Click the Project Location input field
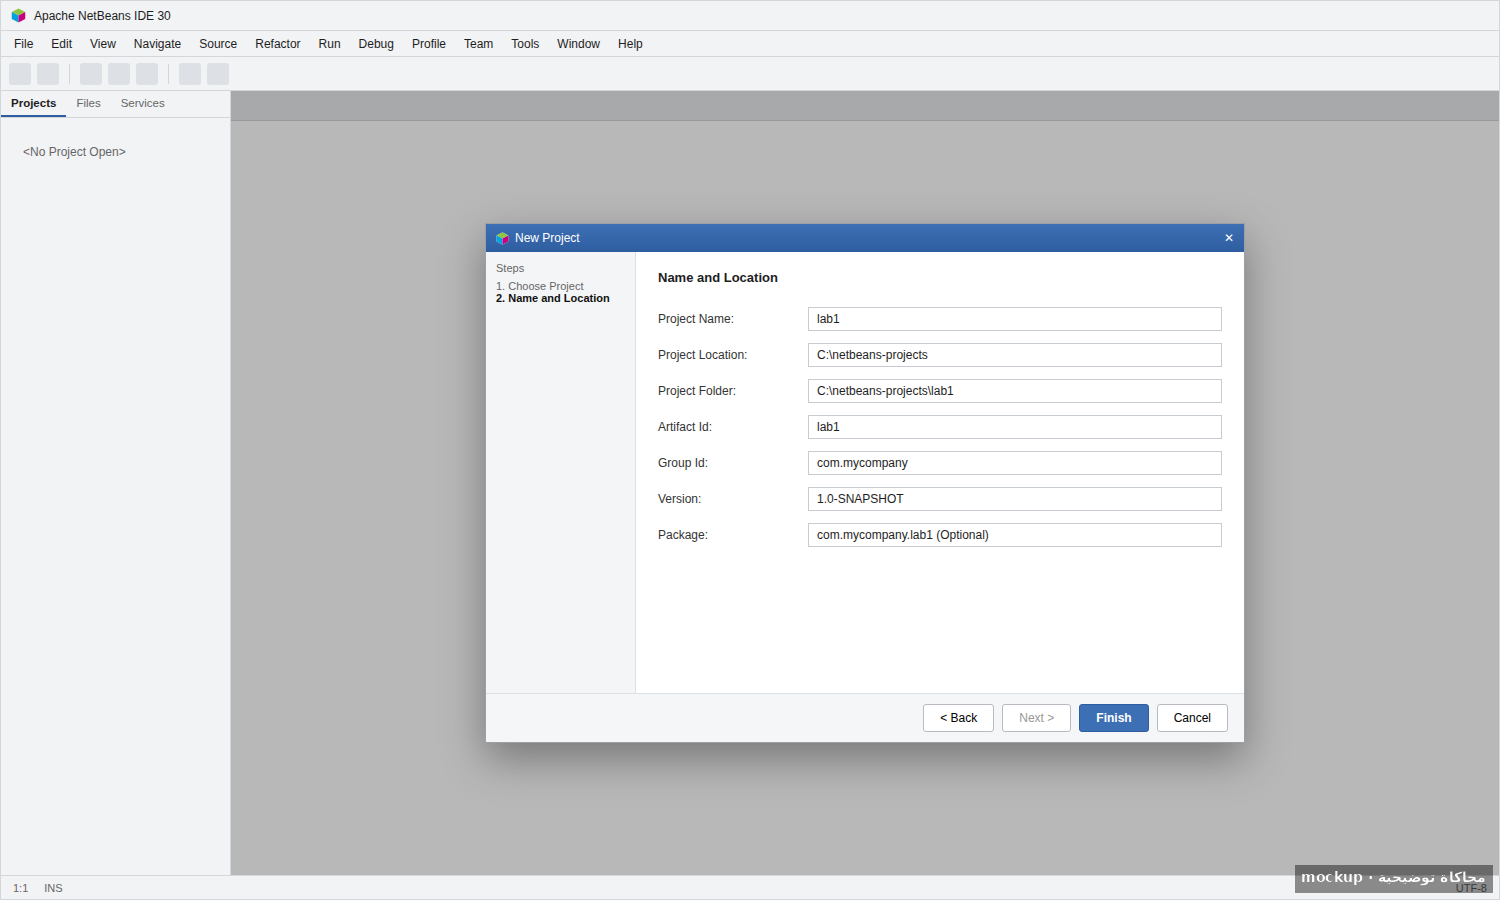 pos(1015,355)
